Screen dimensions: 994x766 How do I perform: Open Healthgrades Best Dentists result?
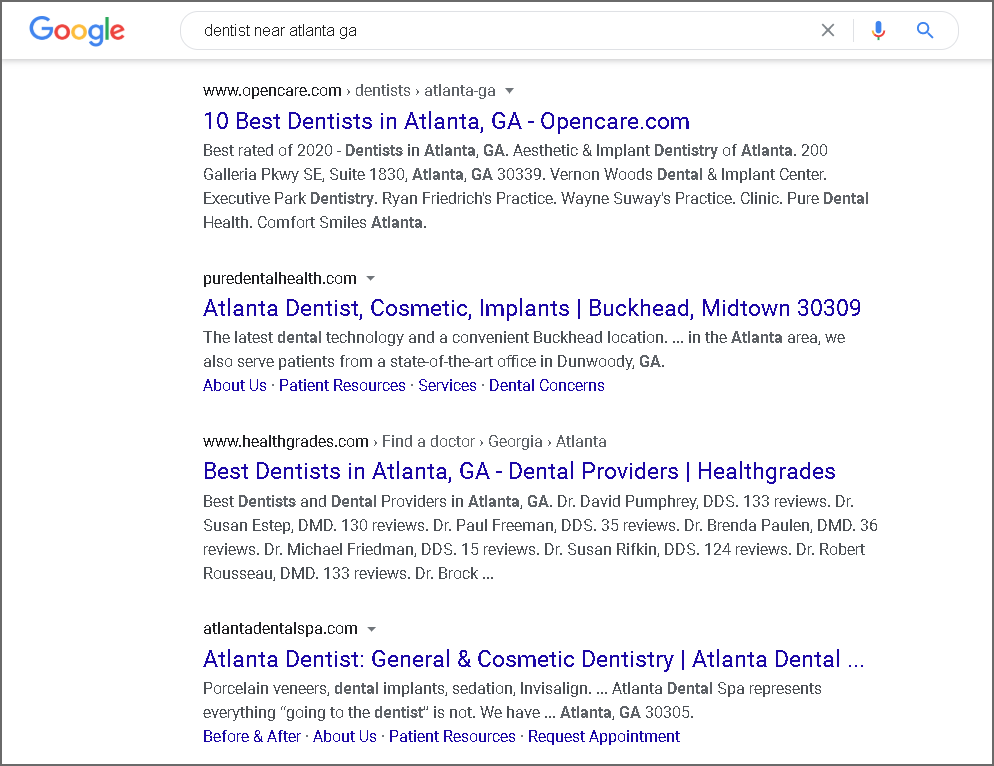519,471
